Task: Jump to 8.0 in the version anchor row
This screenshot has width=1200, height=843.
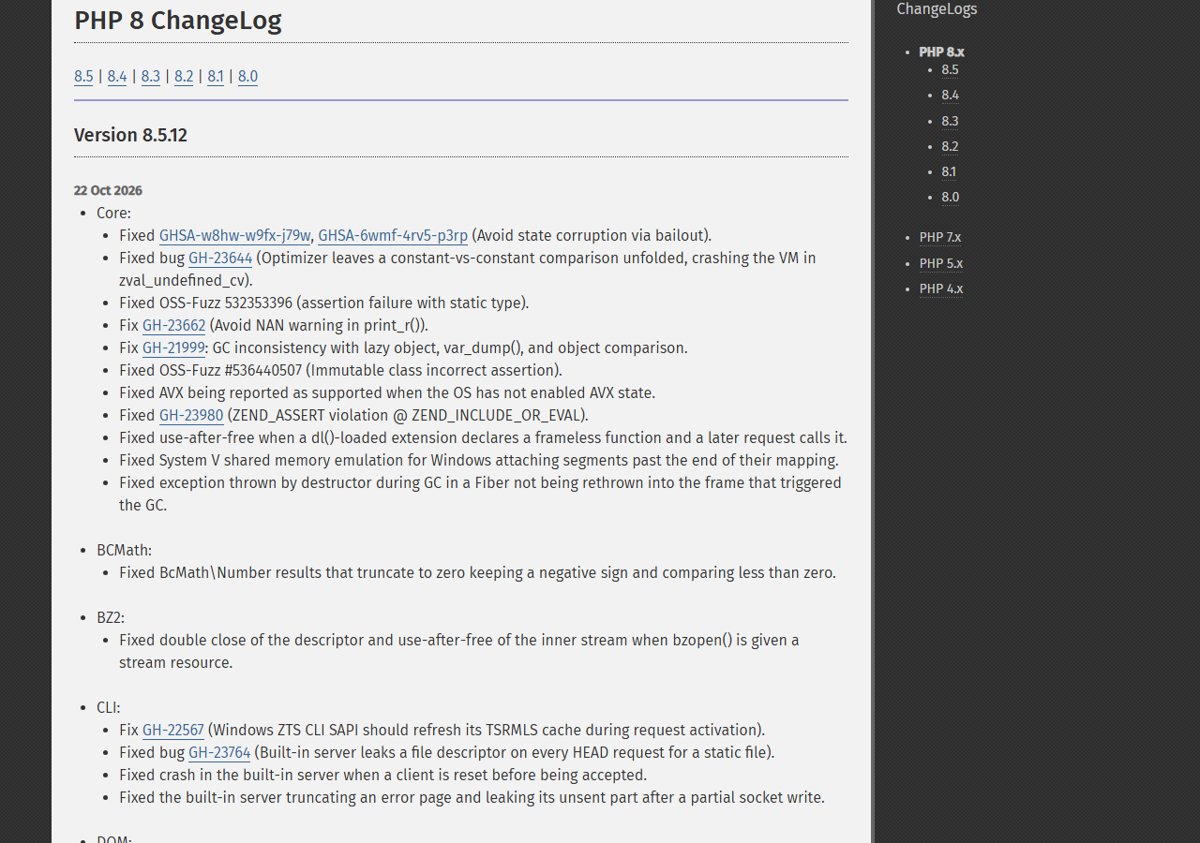Action: (x=247, y=76)
